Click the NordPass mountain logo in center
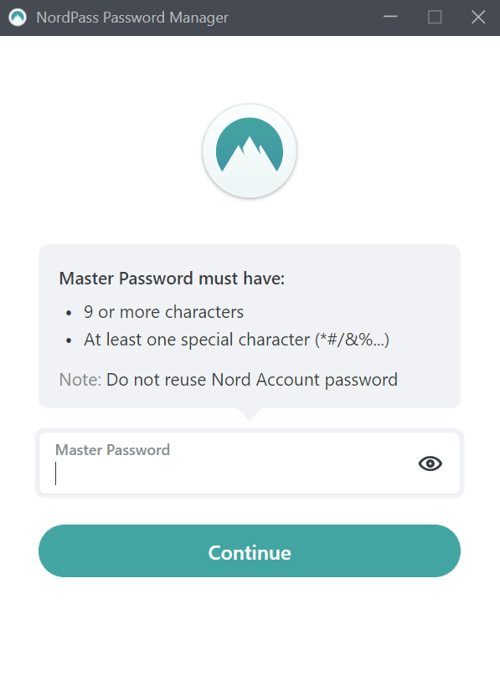The image size is (500, 686). [x=249, y=151]
